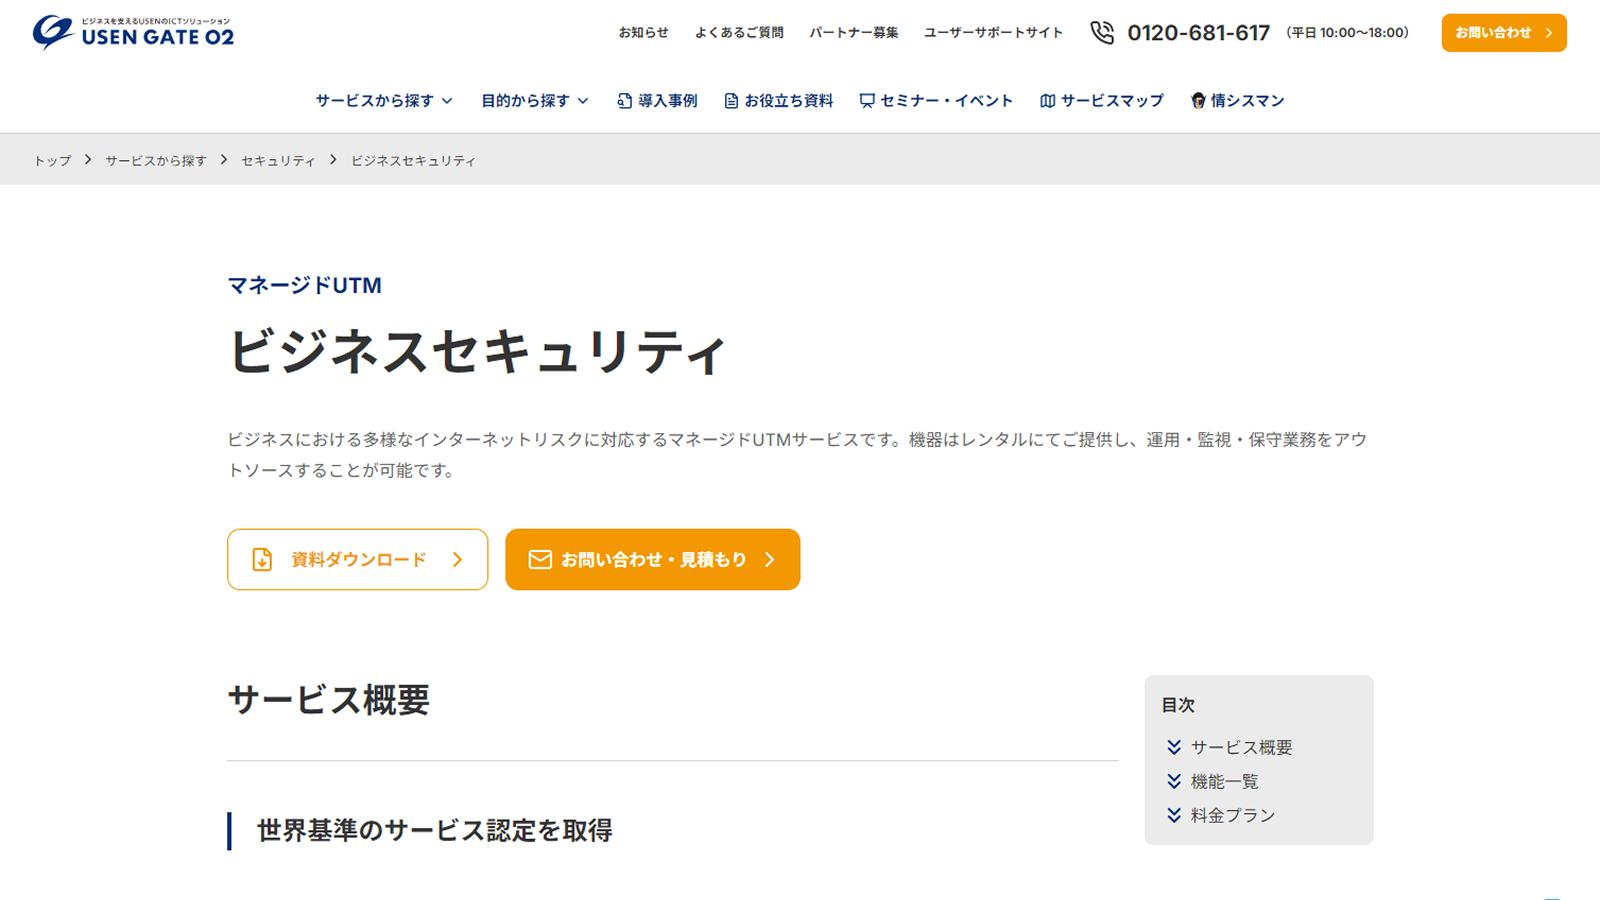
Task: Click the double-chevron icon beside サービス概要
Action: [x=1174, y=748]
